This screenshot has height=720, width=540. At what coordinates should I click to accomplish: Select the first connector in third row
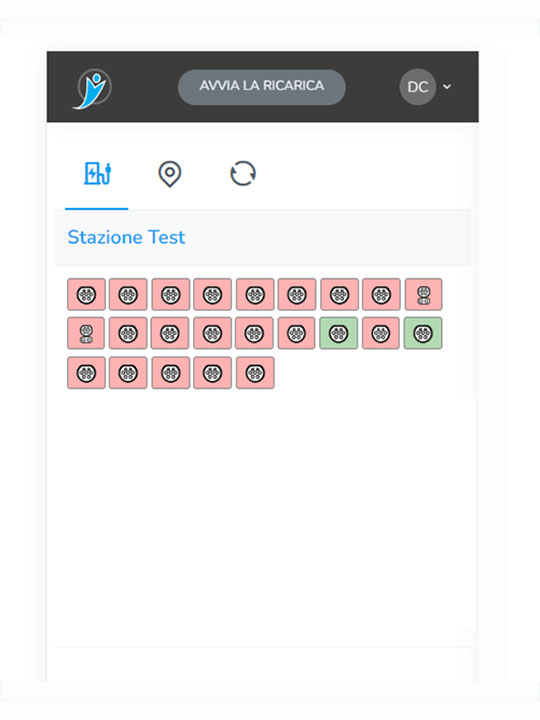pyautogui.click(x=86, y=373)
